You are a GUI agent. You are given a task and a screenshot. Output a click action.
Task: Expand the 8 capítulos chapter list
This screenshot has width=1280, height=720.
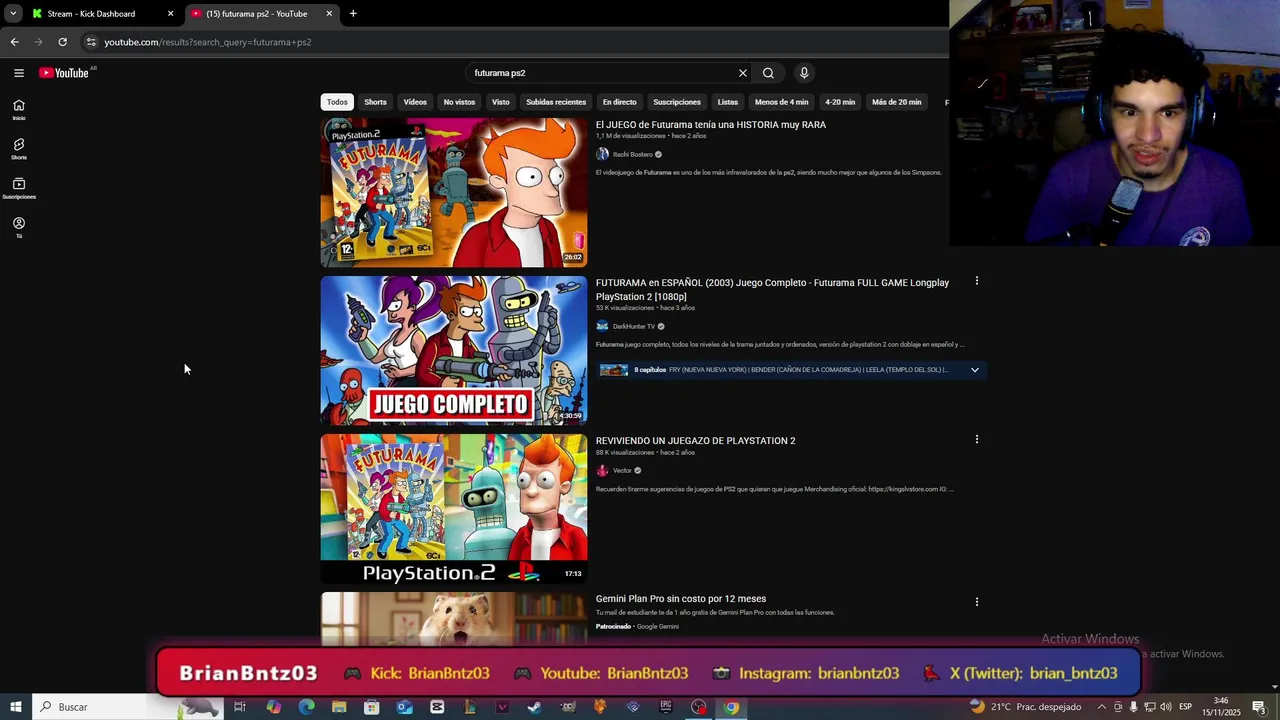coord(975,370)
